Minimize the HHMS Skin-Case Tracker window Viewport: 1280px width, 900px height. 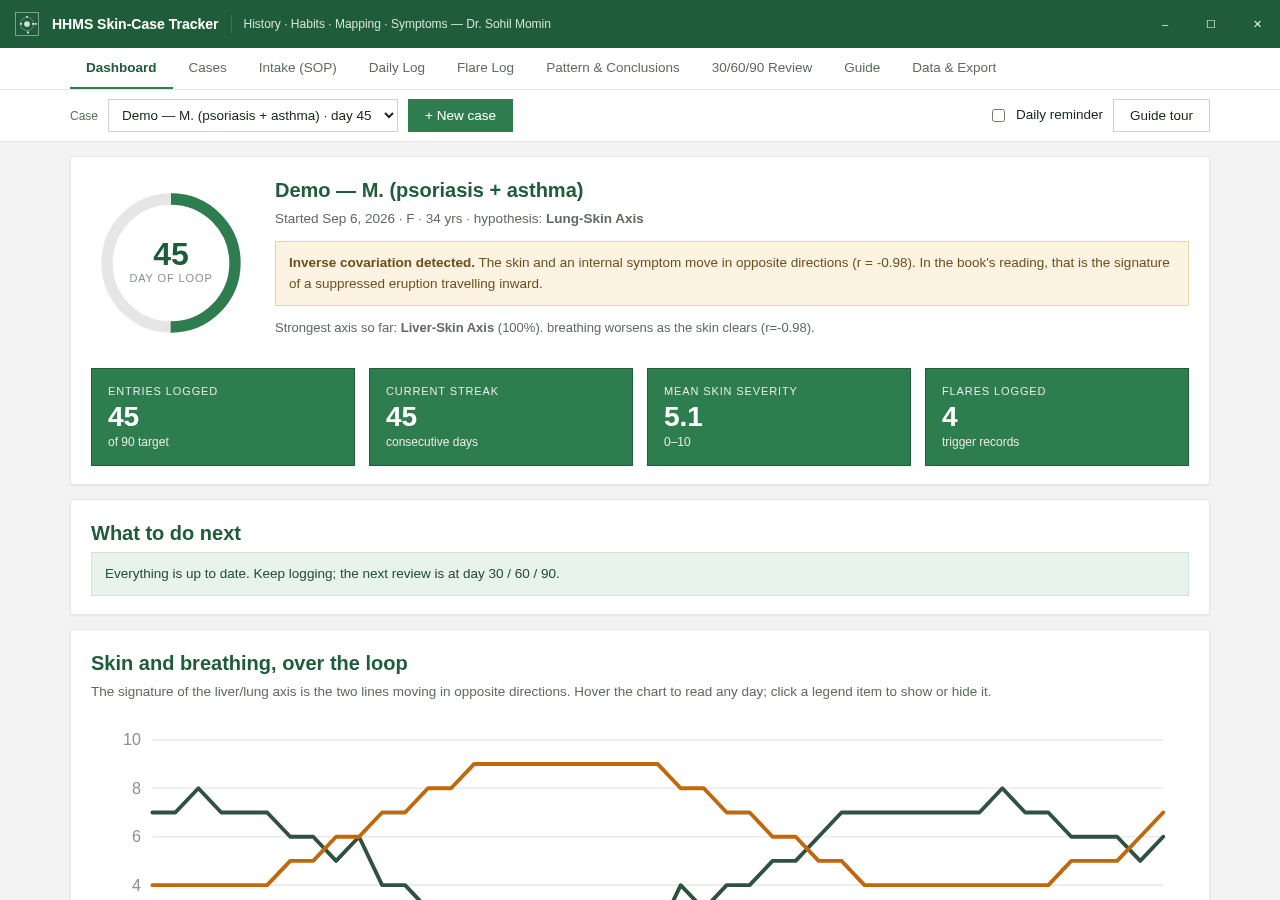pyautogui.click(x=1165, y=24)
